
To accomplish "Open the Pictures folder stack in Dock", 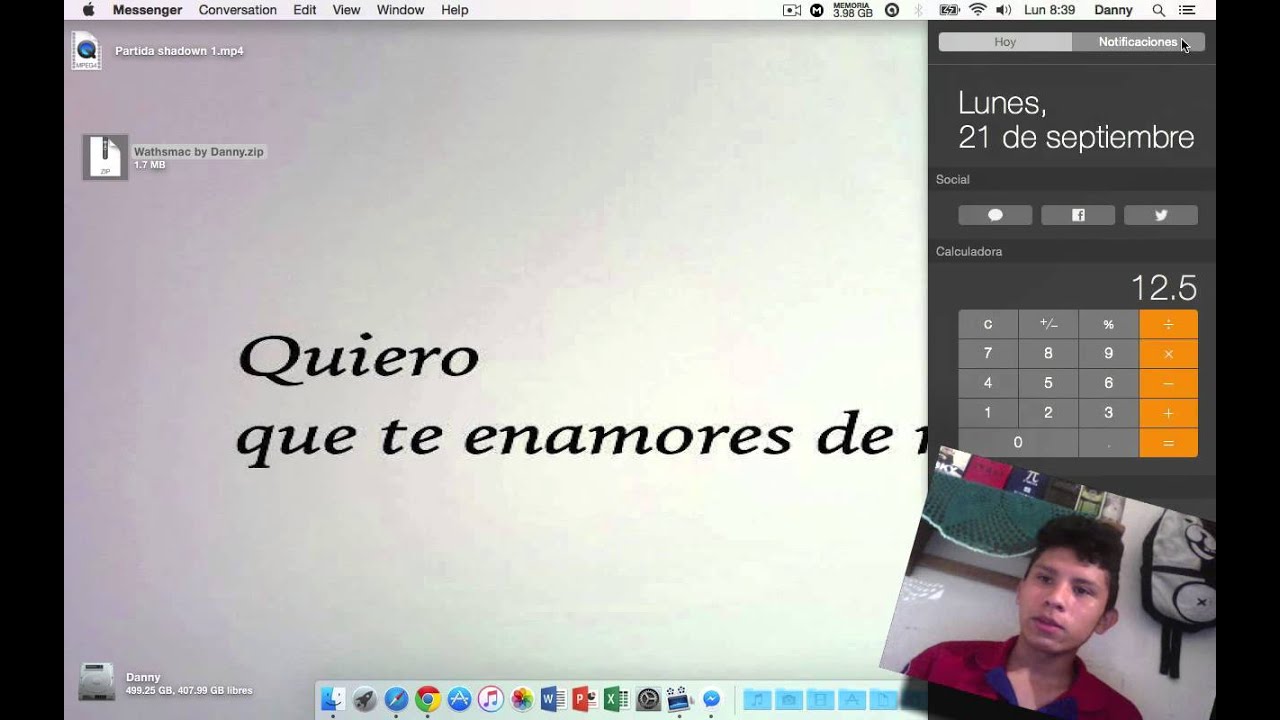I will [x=789, y=700].
